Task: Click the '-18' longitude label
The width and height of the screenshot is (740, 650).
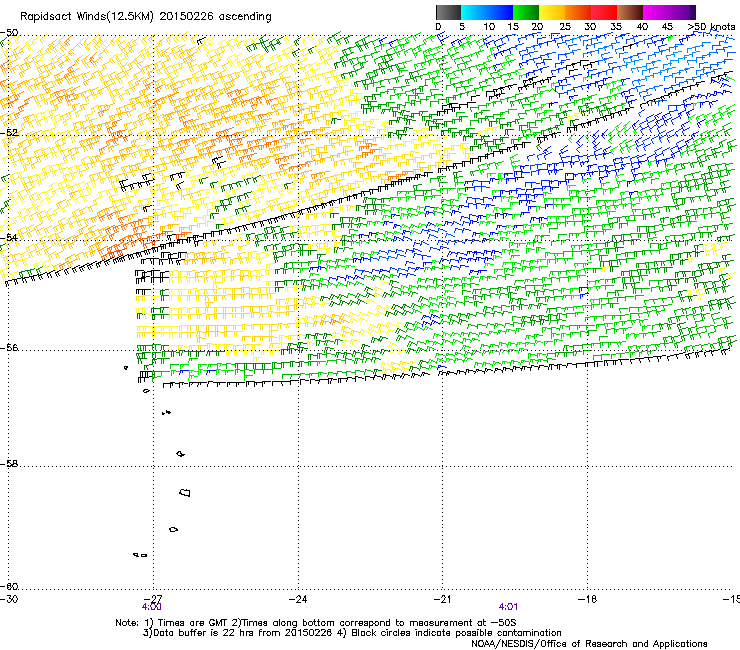Action: (x=588, y=599)
